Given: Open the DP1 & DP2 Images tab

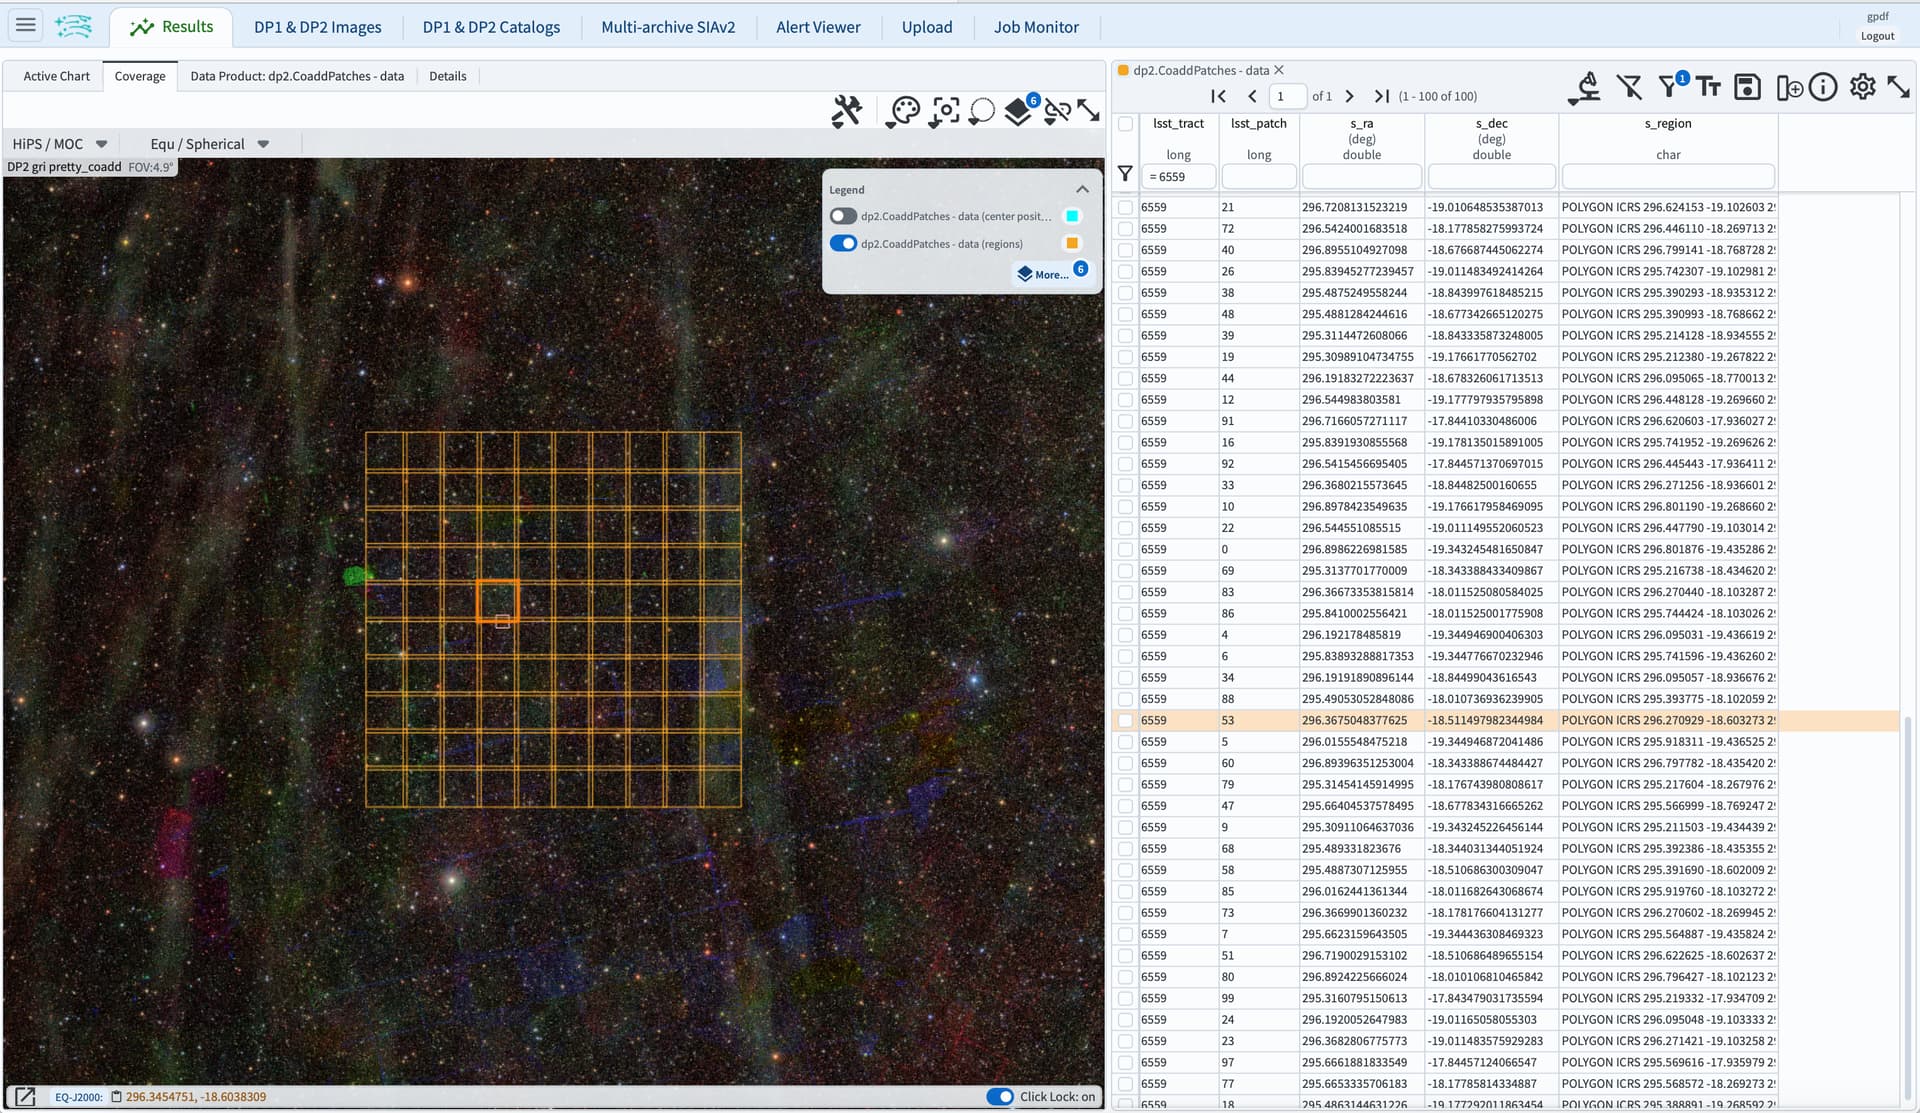Looking at the screenshot, I should point(318,27).
